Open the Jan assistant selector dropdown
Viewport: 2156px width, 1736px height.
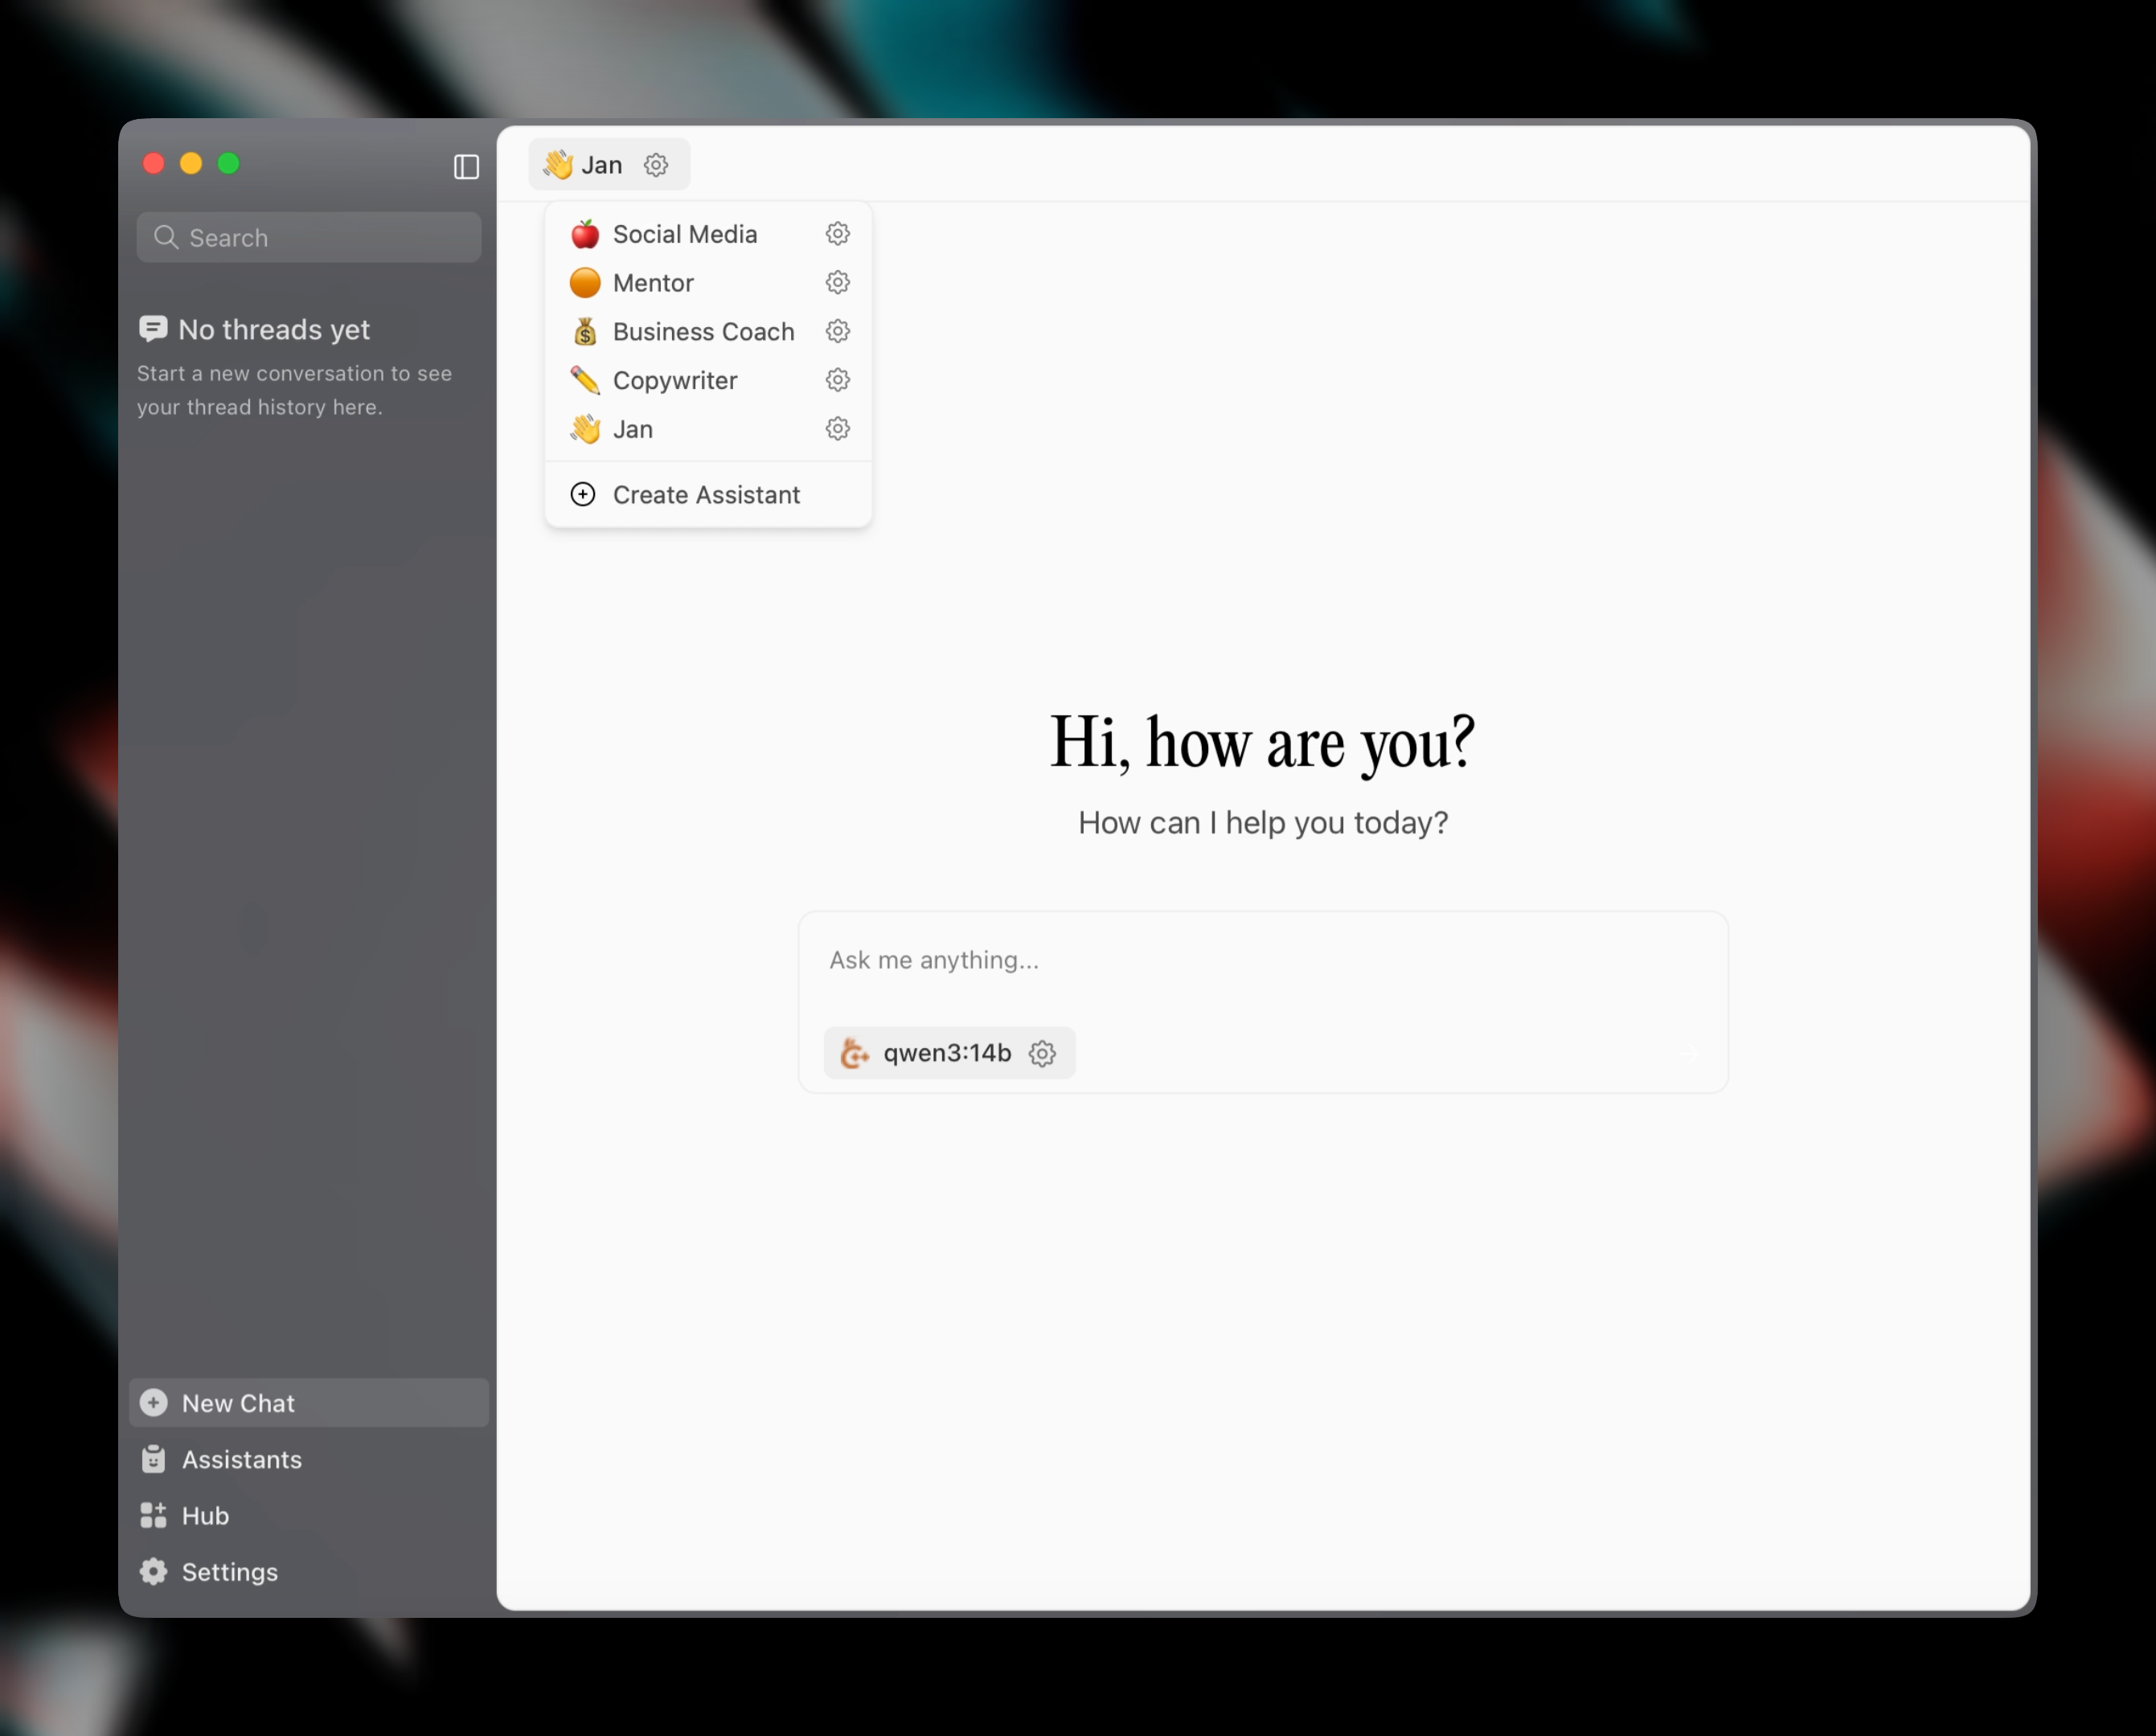click(598, 164)
